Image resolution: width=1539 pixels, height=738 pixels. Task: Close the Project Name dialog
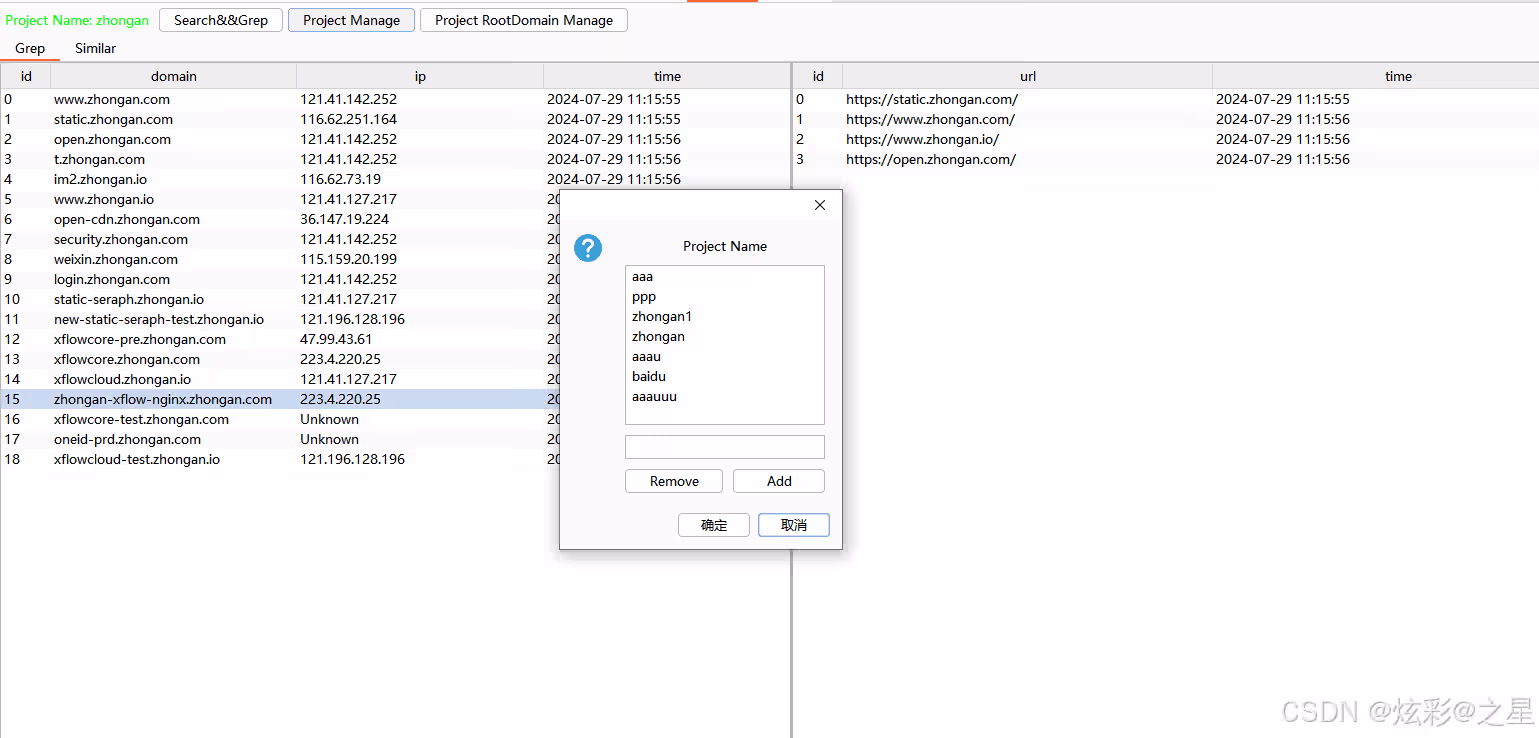pos(820,205)
